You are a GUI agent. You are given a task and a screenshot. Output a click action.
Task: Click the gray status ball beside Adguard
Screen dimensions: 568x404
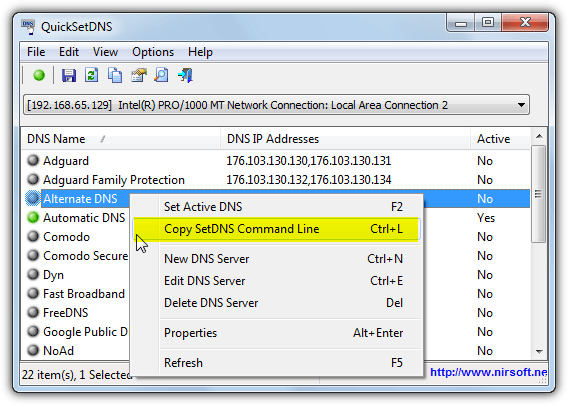click(x=33, y=160)
